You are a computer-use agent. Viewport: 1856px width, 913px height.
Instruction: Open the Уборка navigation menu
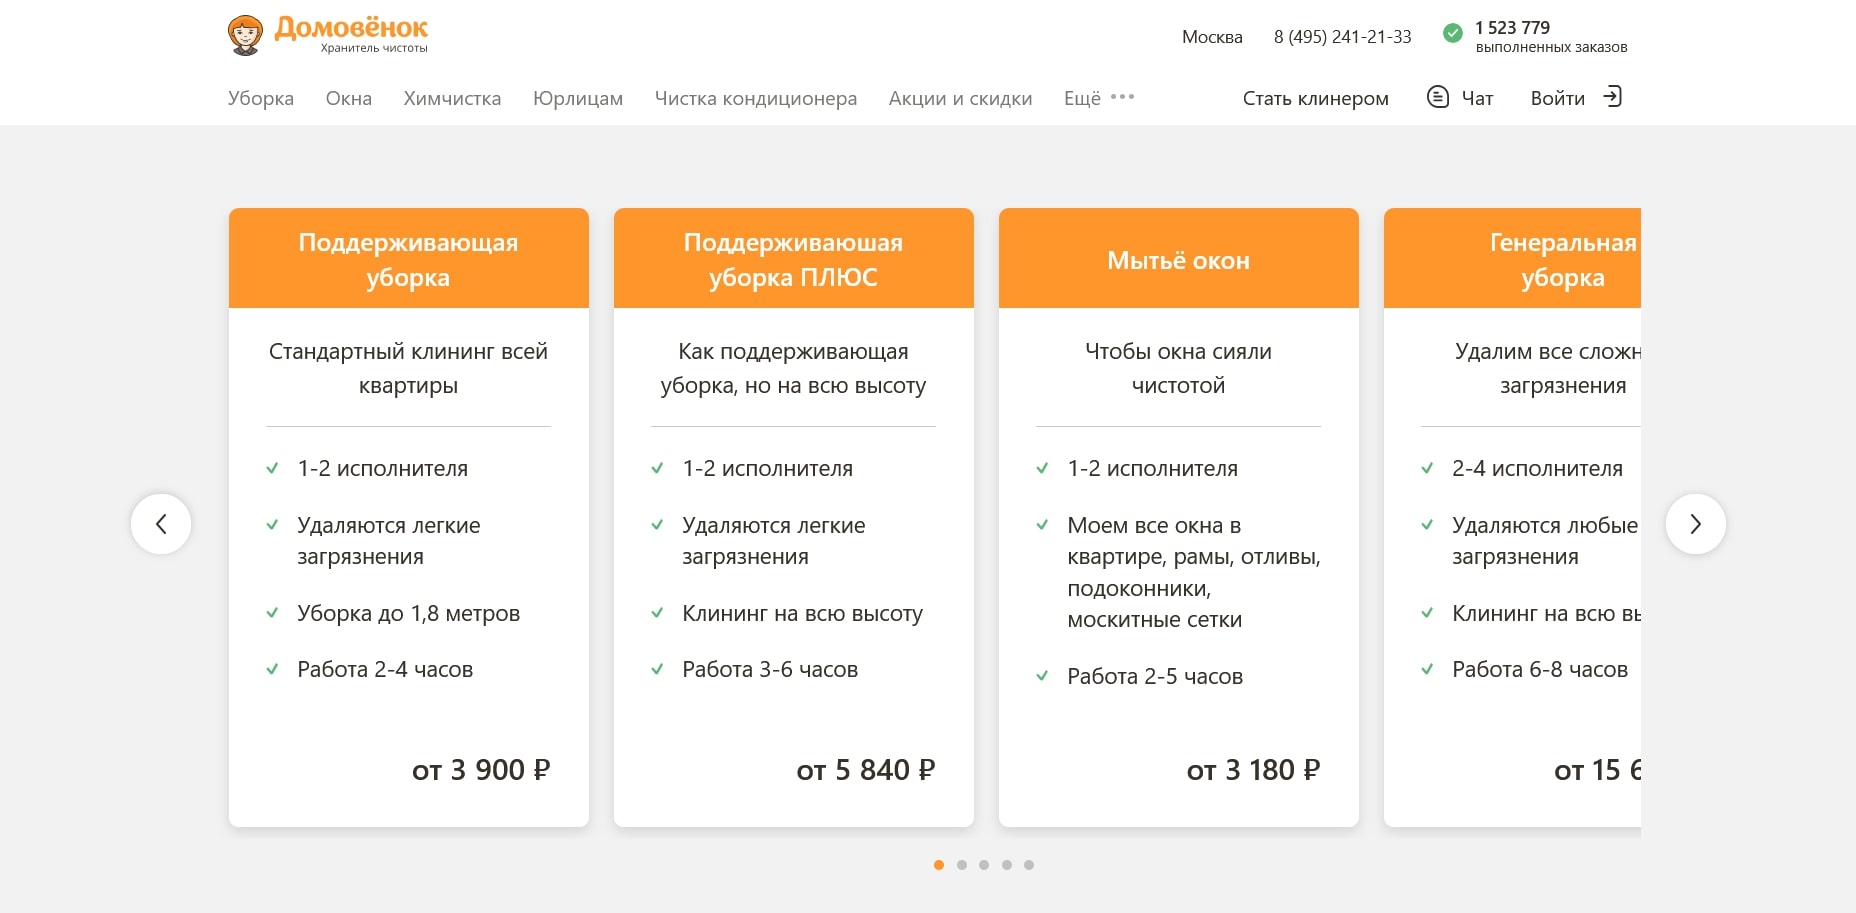point(261,98)
